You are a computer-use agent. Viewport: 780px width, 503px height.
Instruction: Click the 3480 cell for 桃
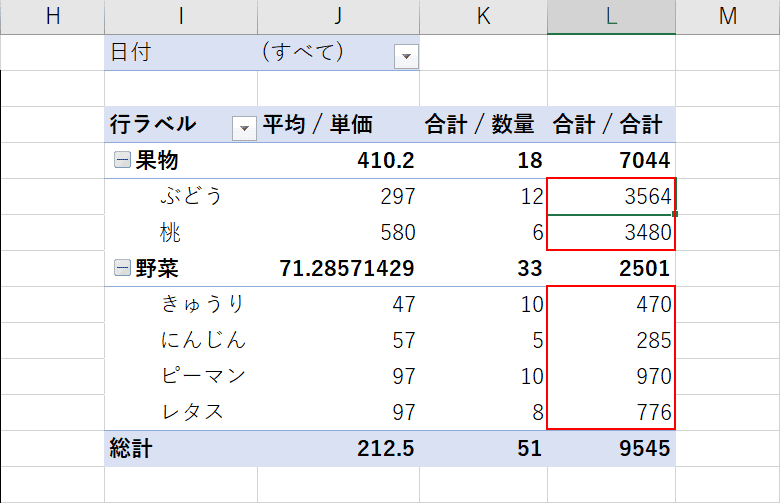(611, 232)
